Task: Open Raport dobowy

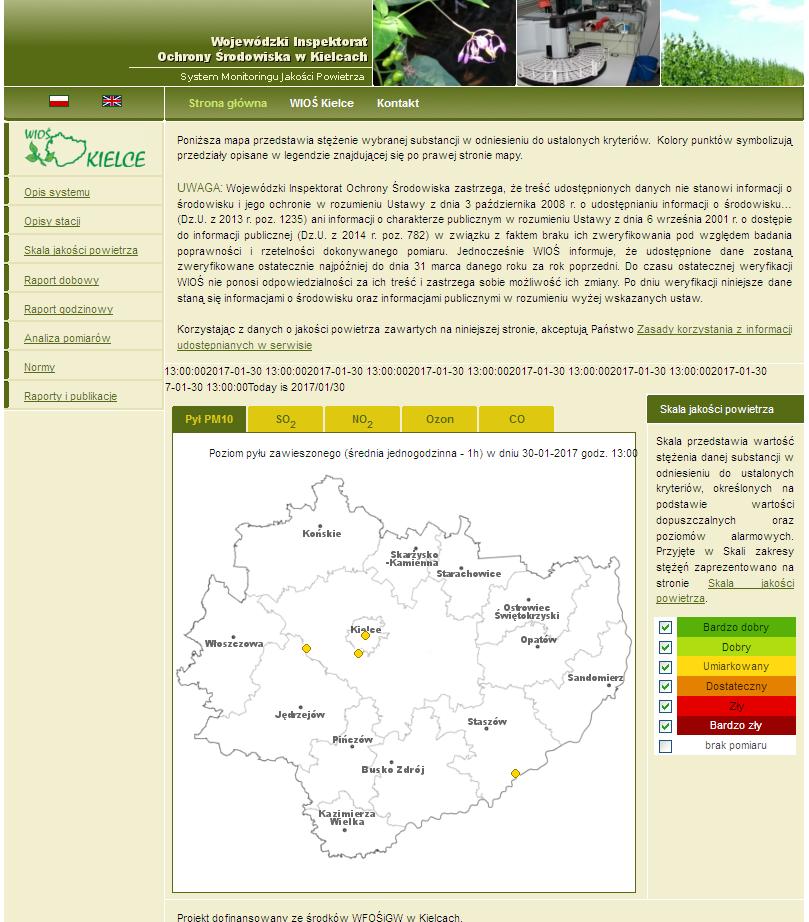Action: point(62,280)
